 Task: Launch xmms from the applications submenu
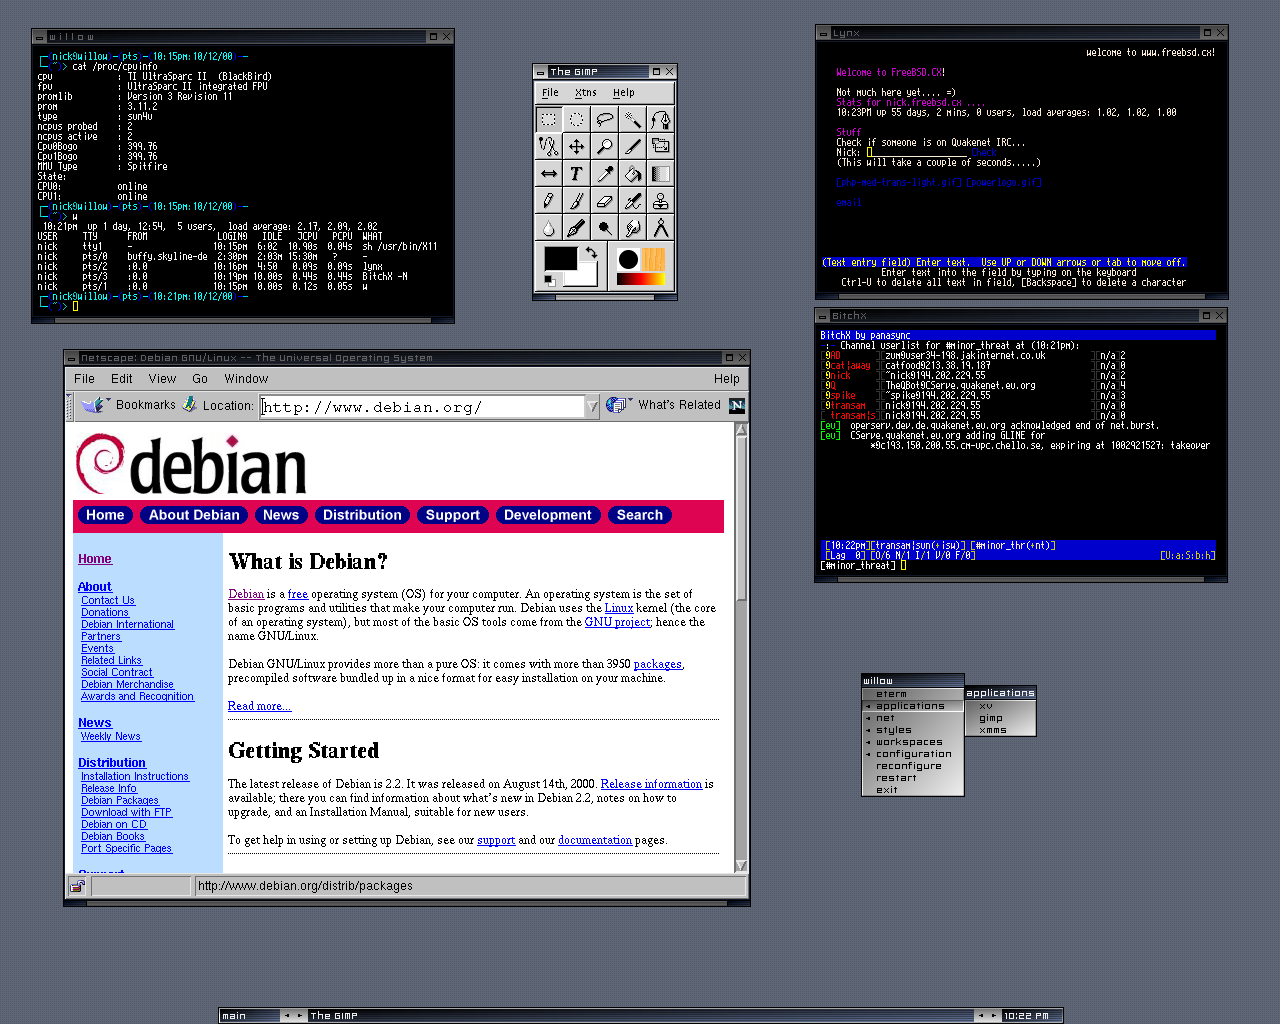pyautogui.click(x=992, y=730)
